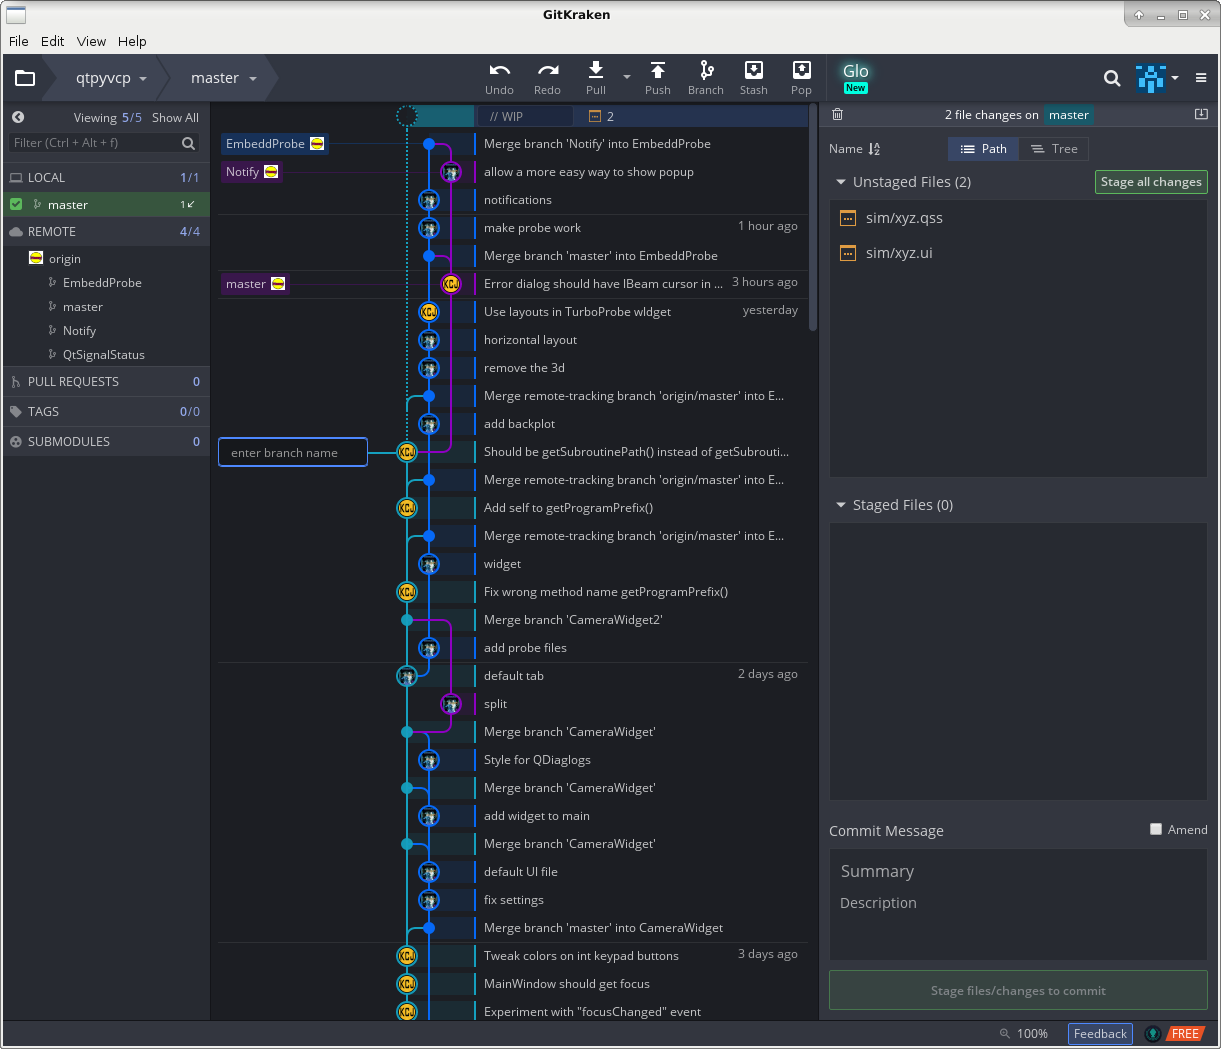Viewport: 1221px width, 1049px height.
Task: Click the Undo toolbar icon
Action: (x=499, y=70)
